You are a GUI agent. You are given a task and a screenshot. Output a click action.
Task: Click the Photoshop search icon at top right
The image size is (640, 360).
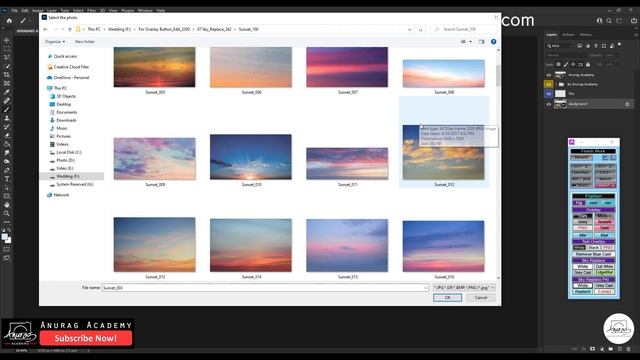pyautogui.click(x=609, y=20)
